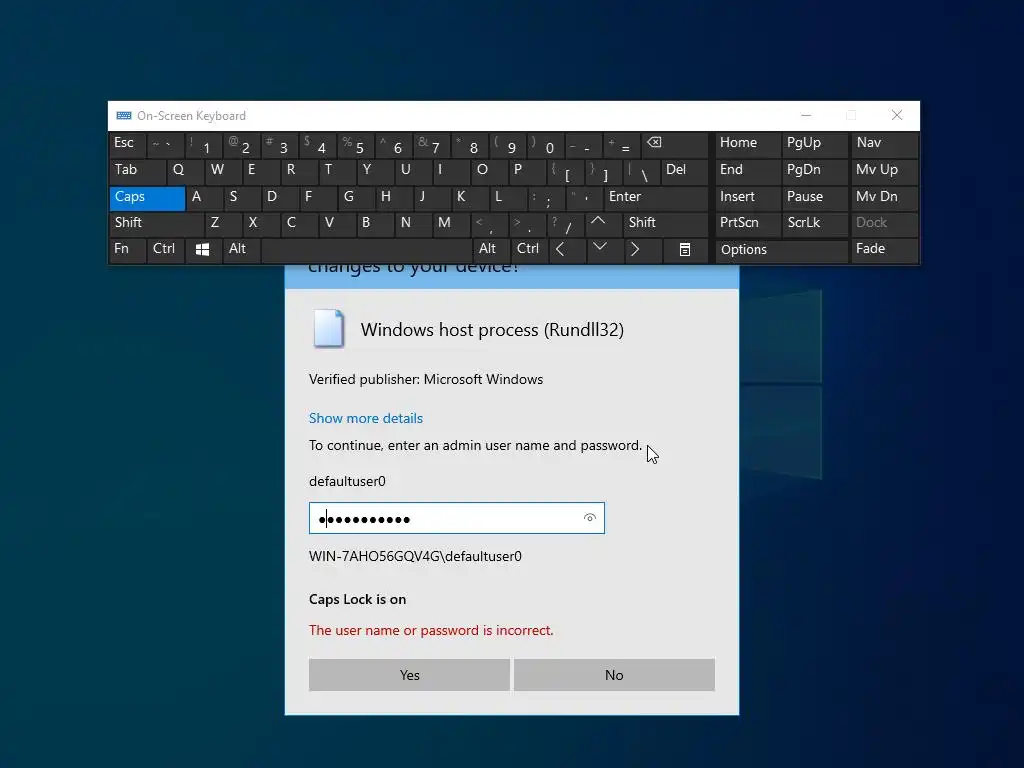This screenshot has width=1024, height=768.
Task: Tap the PgUp key
Action: click(814, 144)
